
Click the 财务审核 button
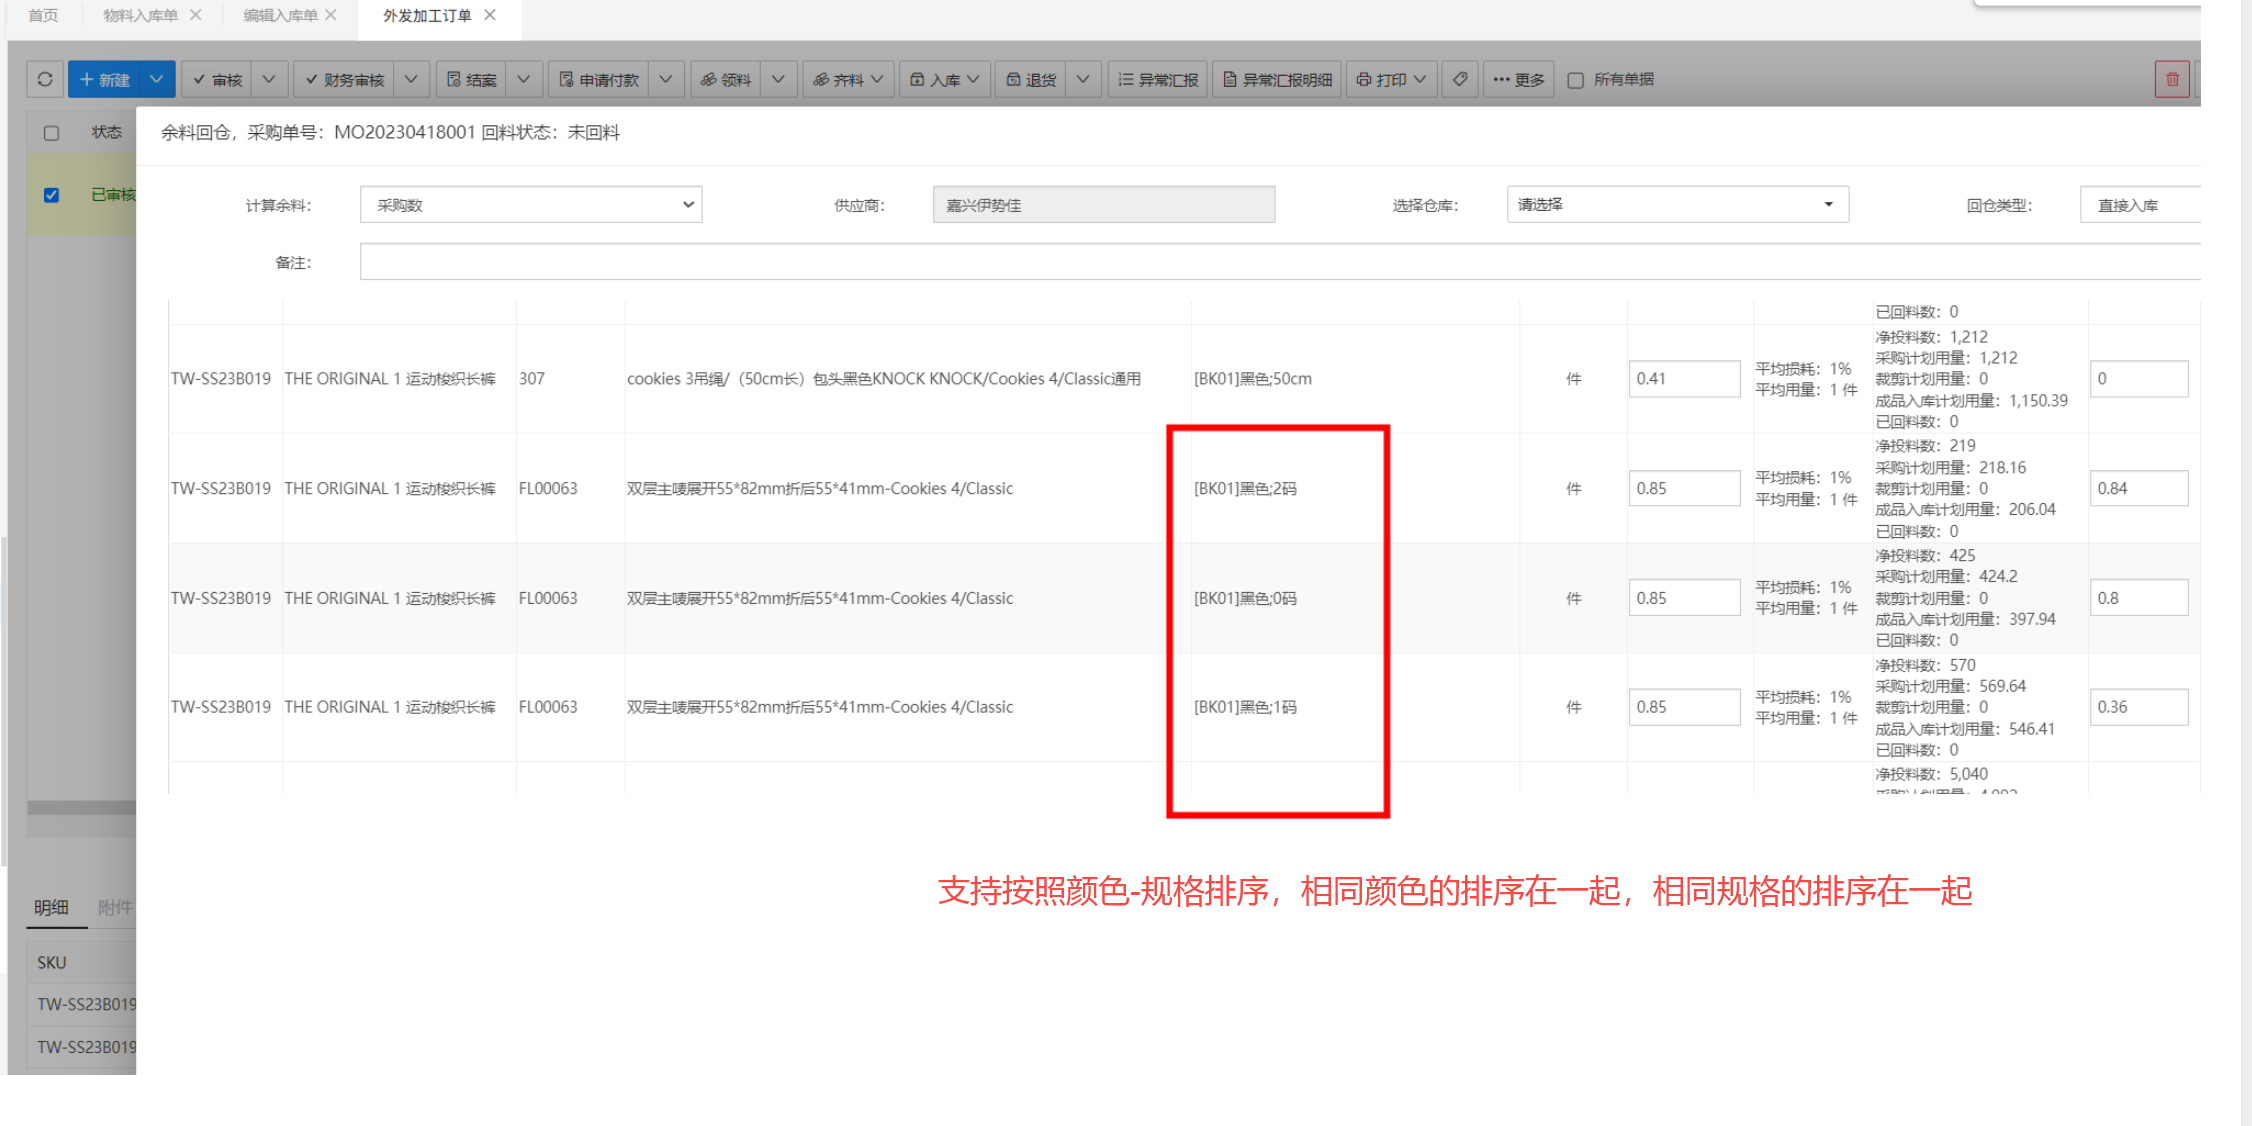click(x=344, y=79)
